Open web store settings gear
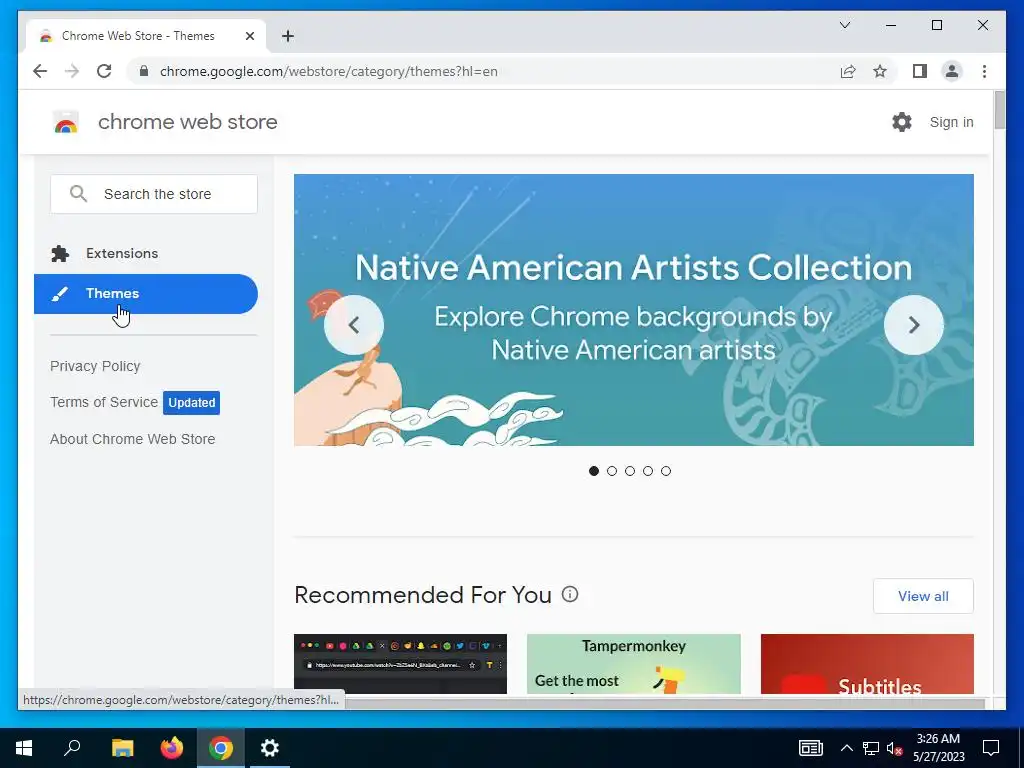 tap(902, 121)
